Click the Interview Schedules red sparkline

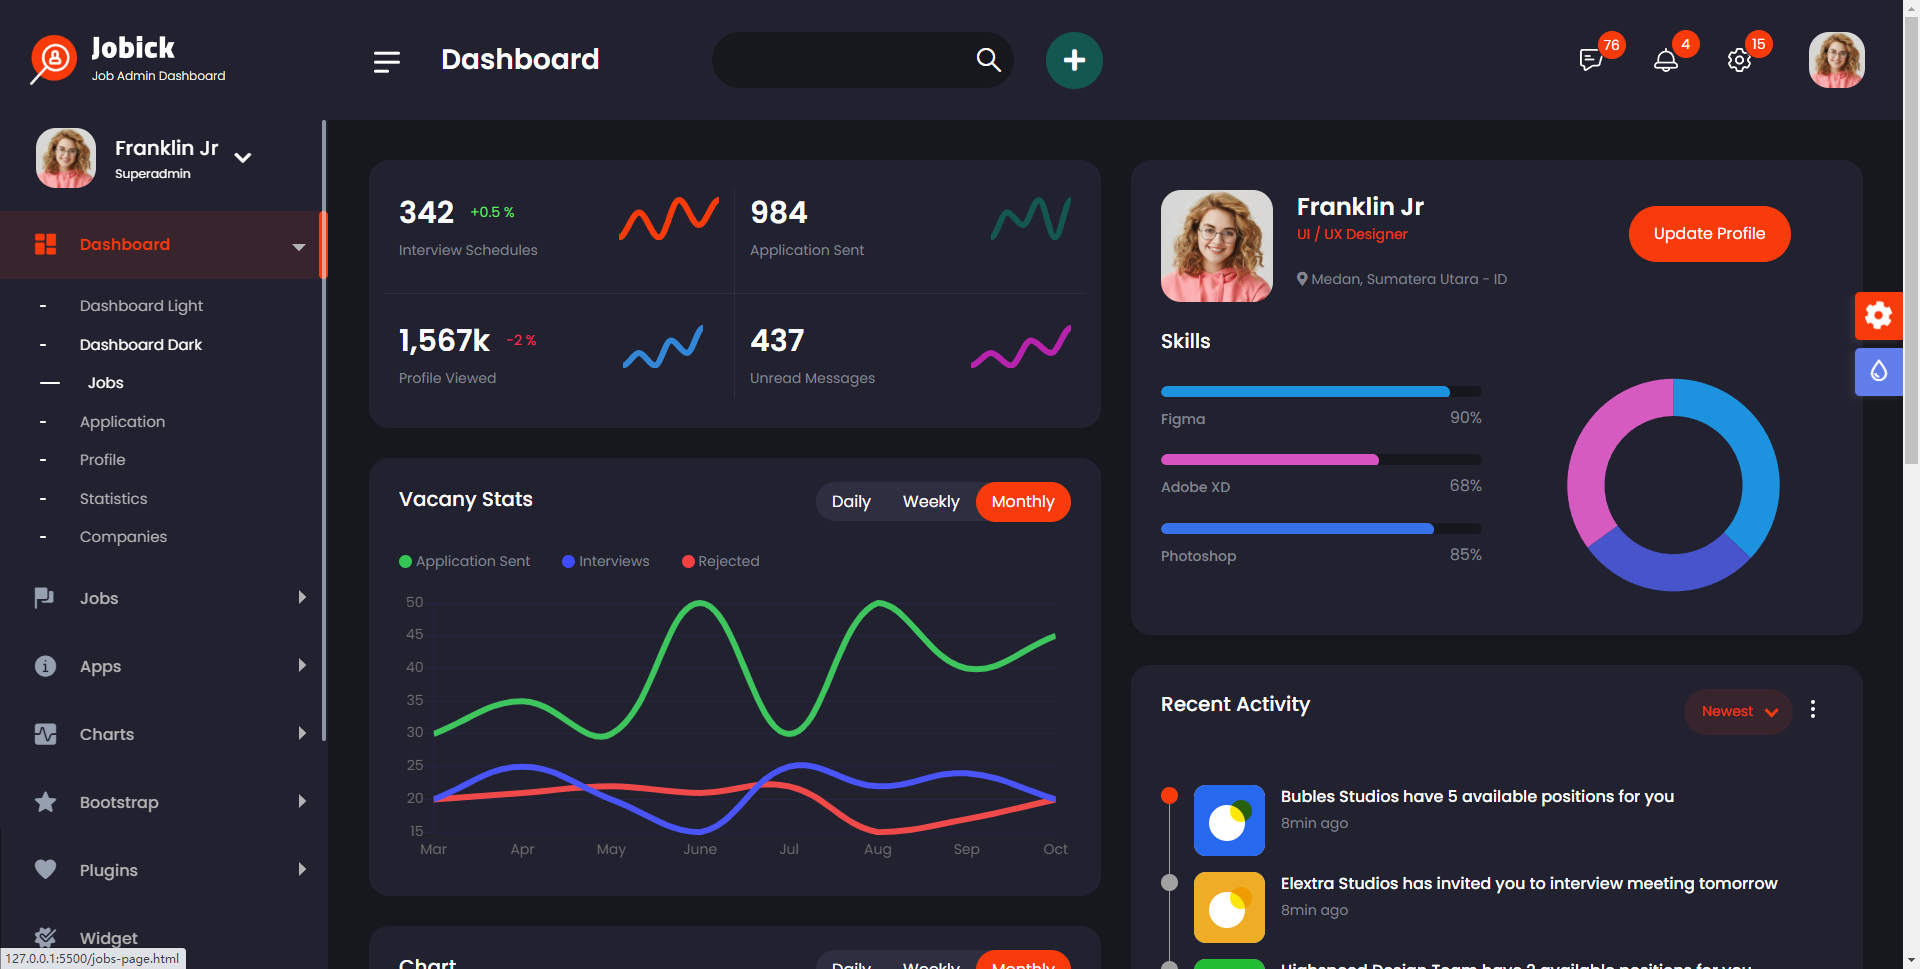[669, 218]
